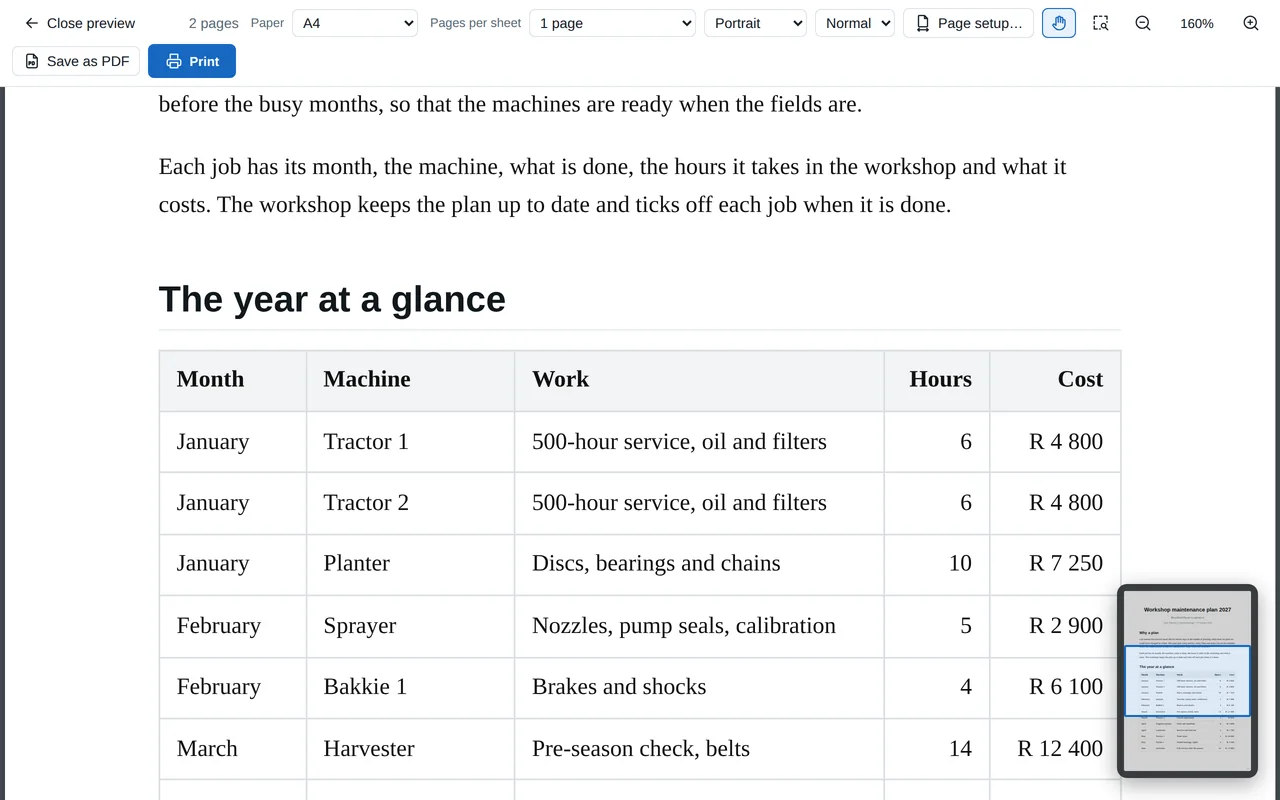The width and height of the screenshot is (1280, 800).
Task: Select the Planter machine cell
Action: [x=410, y=564]
